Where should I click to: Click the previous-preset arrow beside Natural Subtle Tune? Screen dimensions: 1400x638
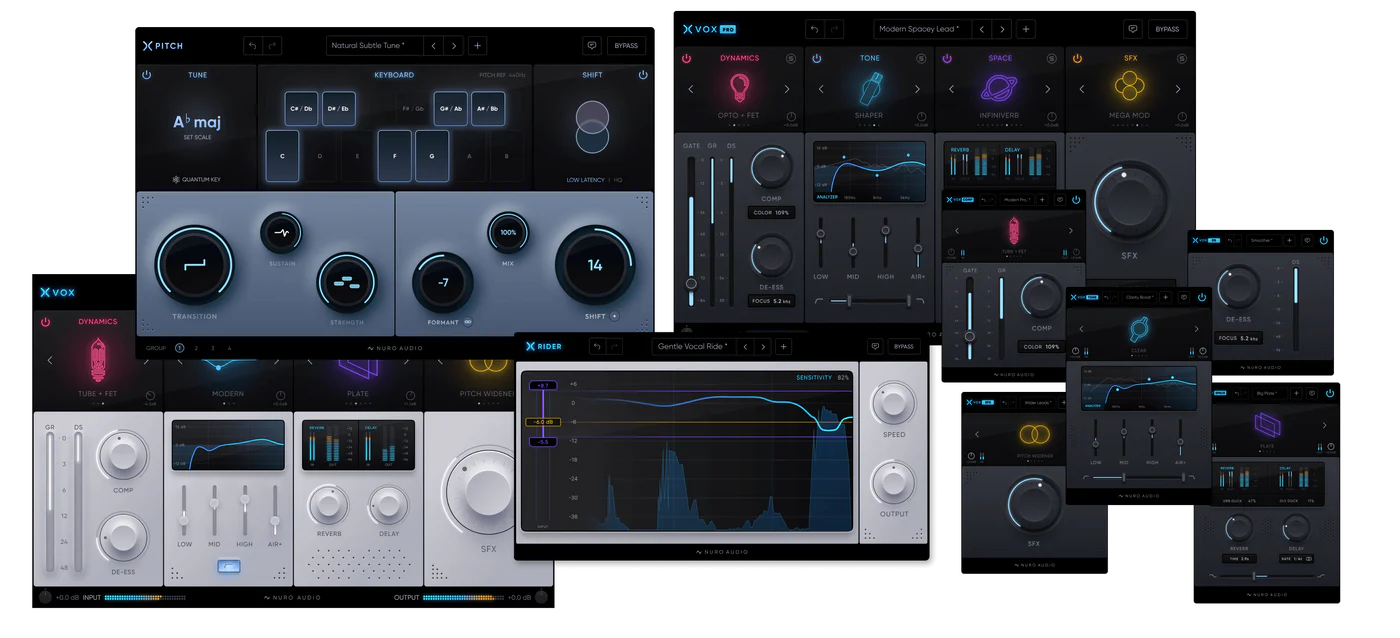tap(433, 45)
